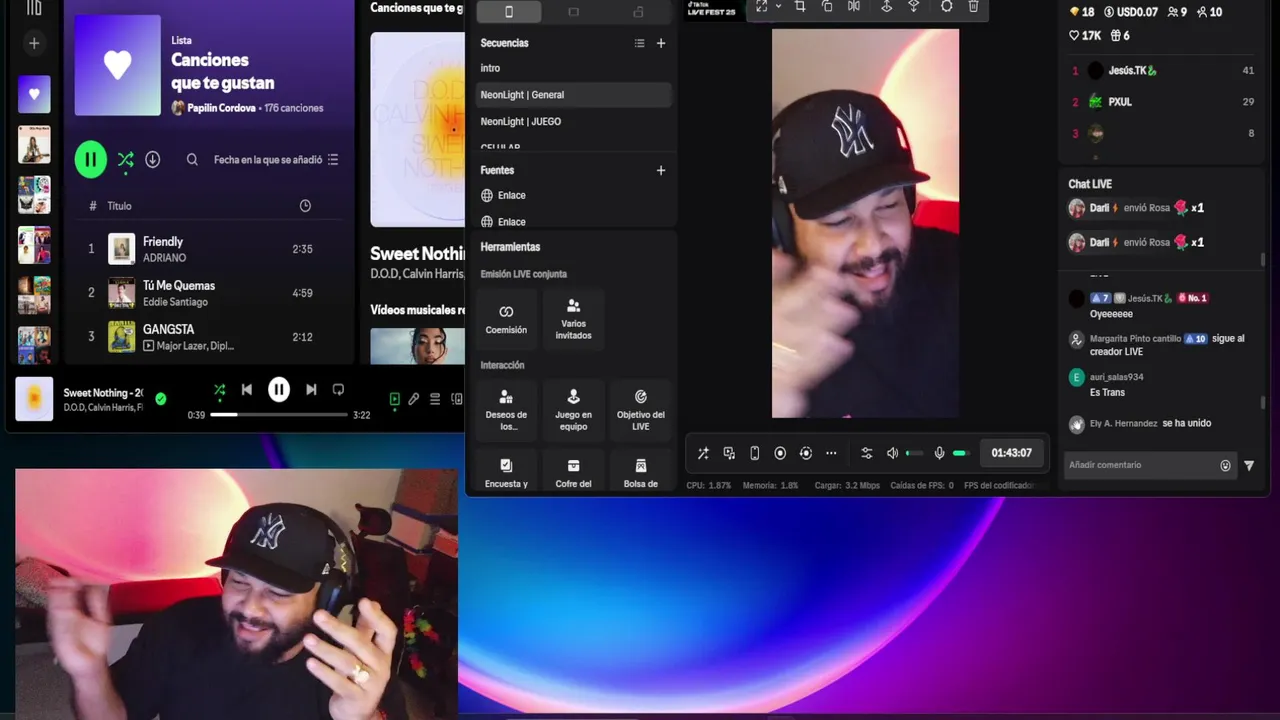Open the Deseos de los... tool
The height and width of the screenshot is (720, 1280).
[506, 410]
